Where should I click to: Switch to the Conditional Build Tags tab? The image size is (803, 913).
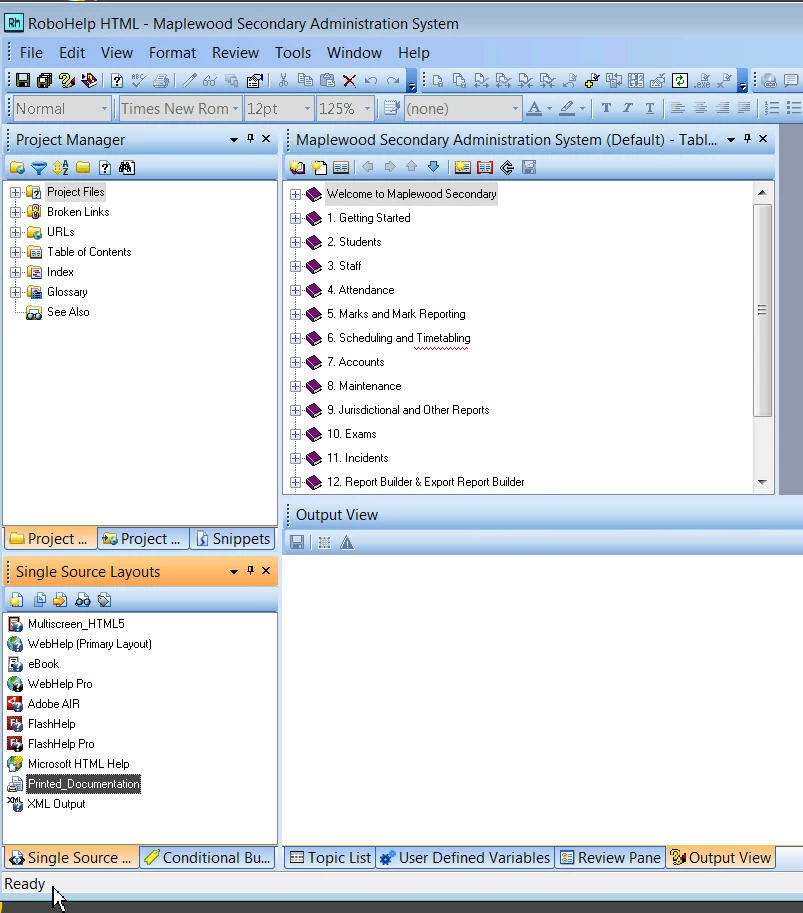[x=207, y=858]
